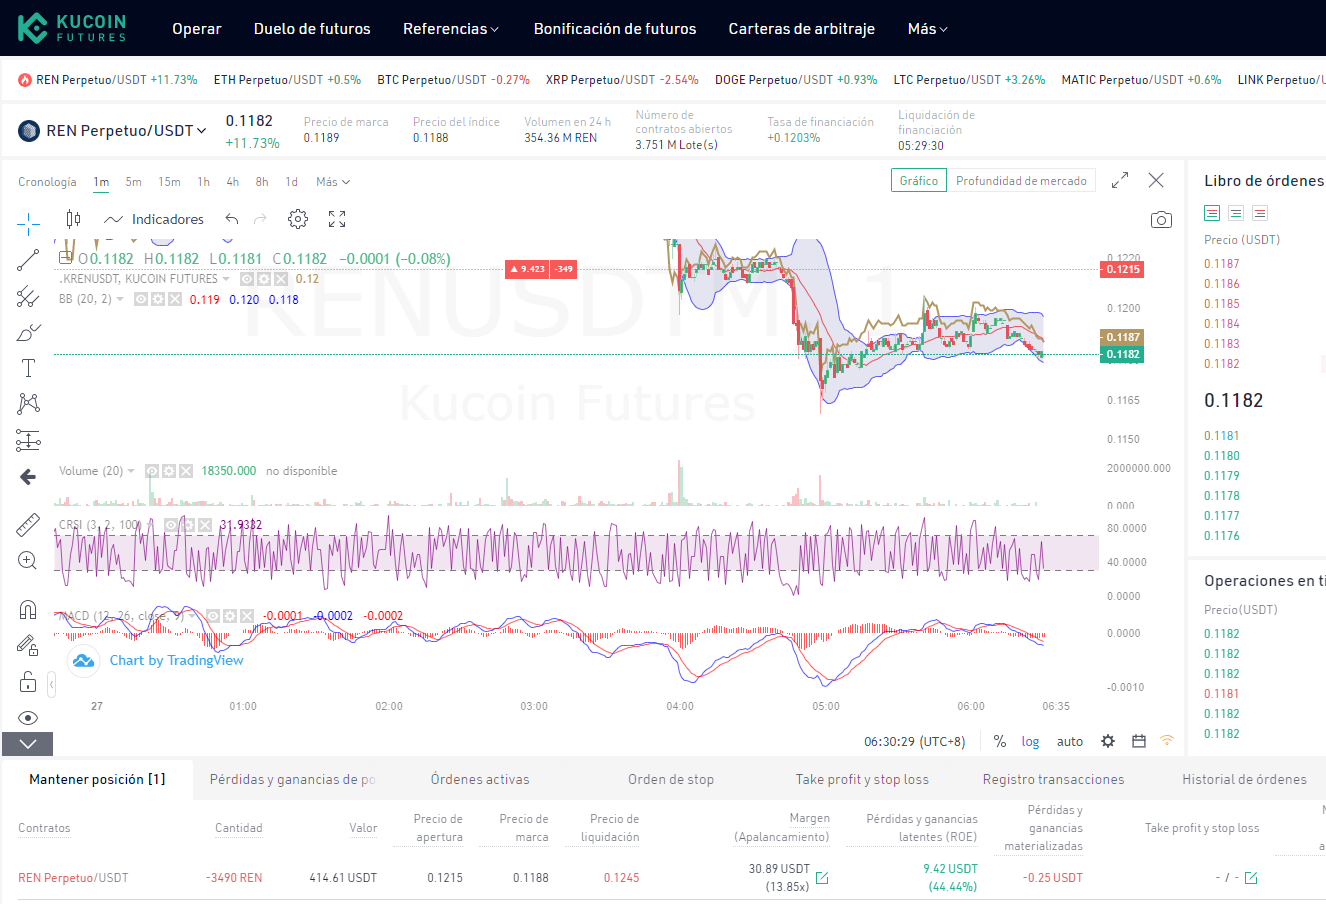Select the 5m timeframe
Viewport: 1326px width, 904px height.
click(x=133, y=182)
